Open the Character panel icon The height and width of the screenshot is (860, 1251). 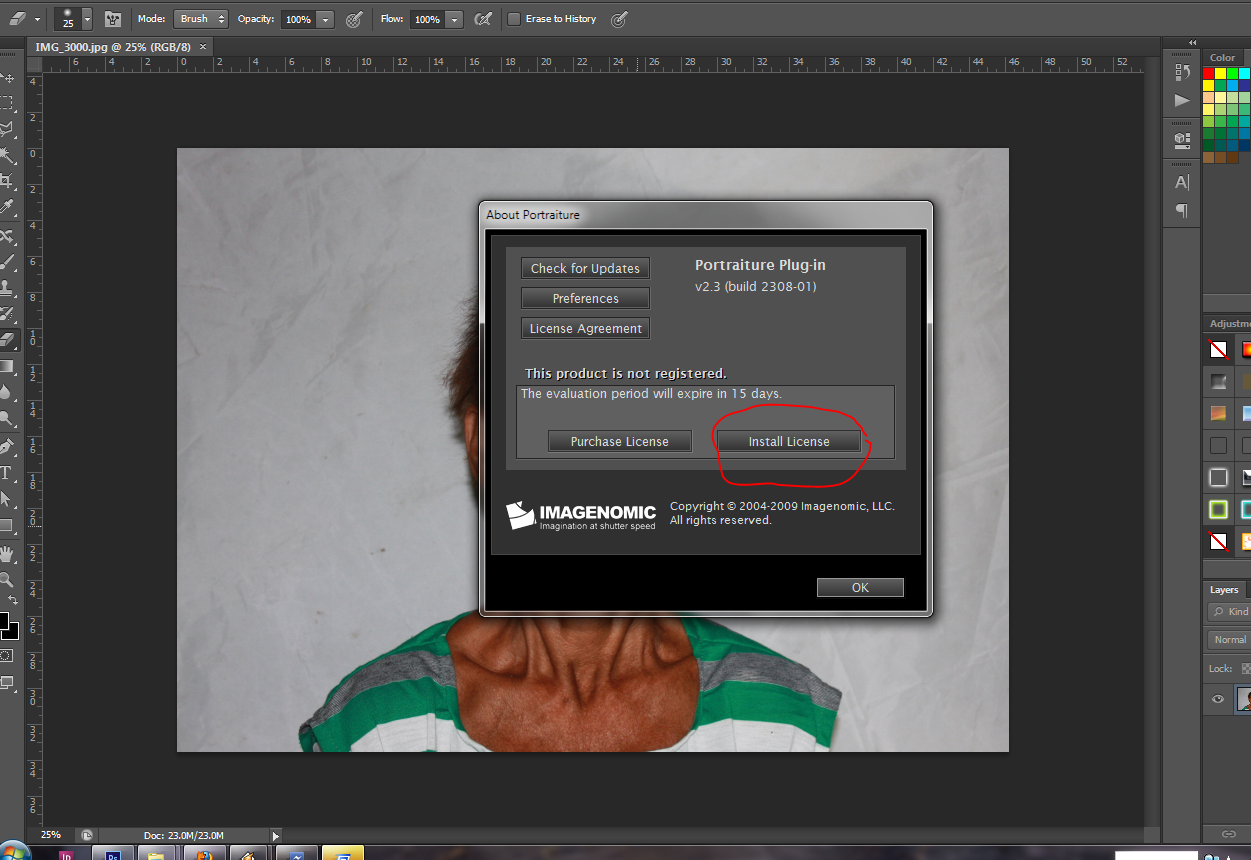(1182, 182)
